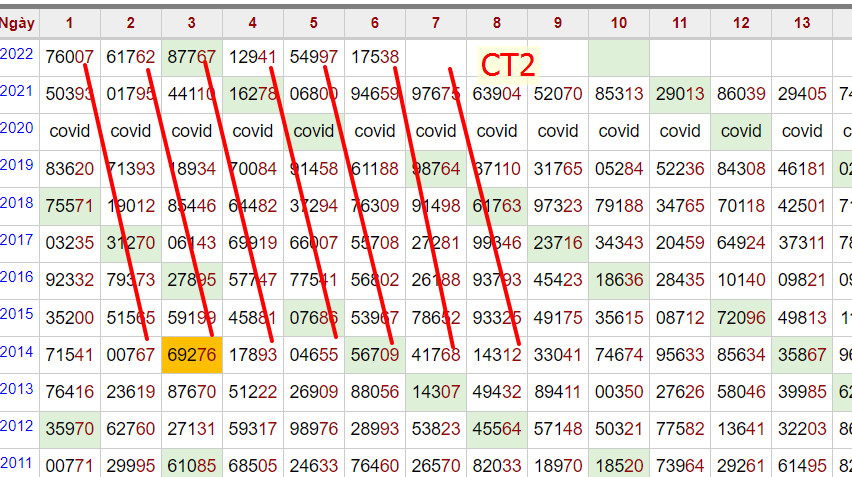Viewport: 852px width, 477px height.
Task: Select cell 76007 in the 2022 row
Action: [70, 57]
